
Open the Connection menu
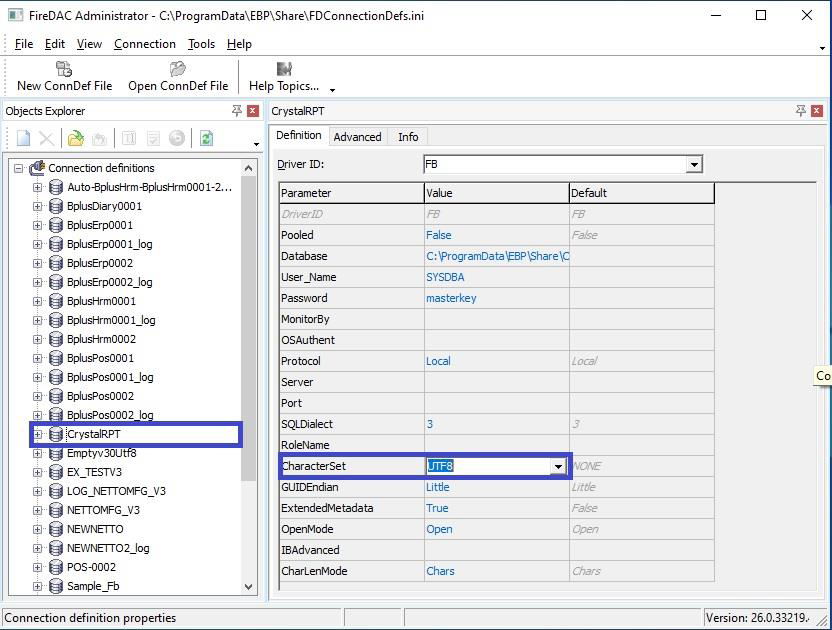[x=144, y=44]
